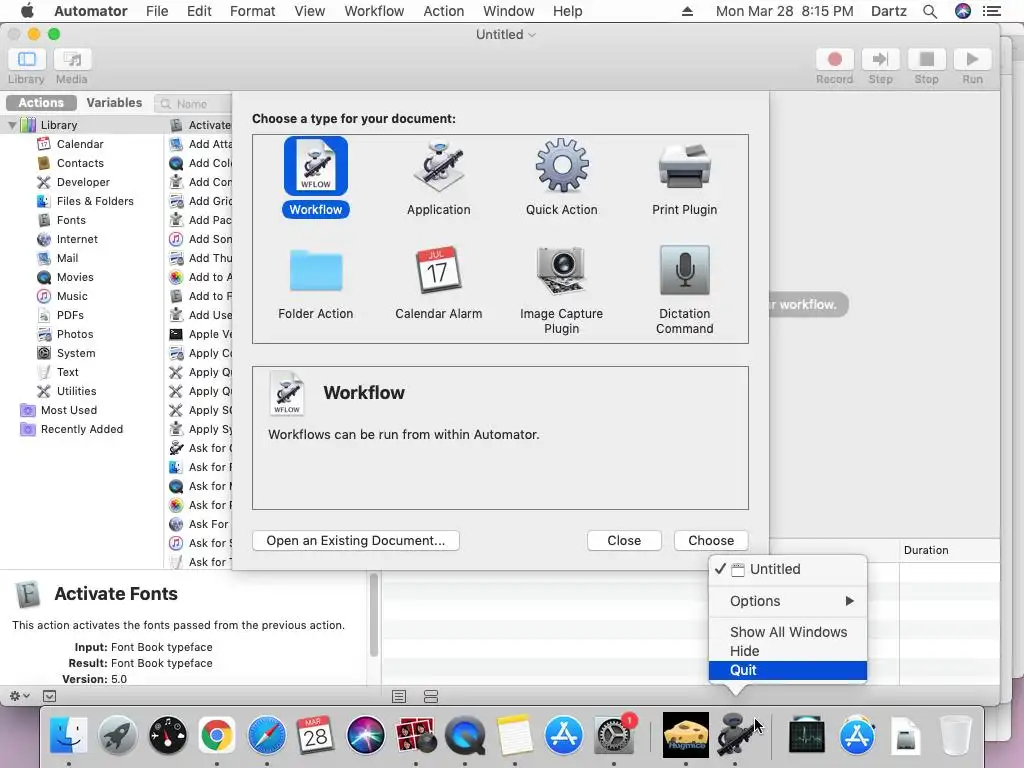Select the Workflow document type icon

tap(315, 166)
